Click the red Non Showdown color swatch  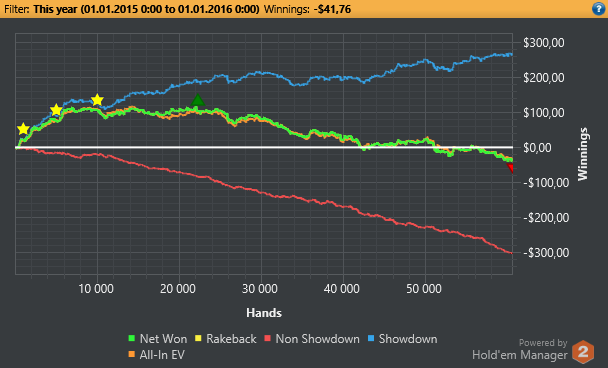point(267,338)
